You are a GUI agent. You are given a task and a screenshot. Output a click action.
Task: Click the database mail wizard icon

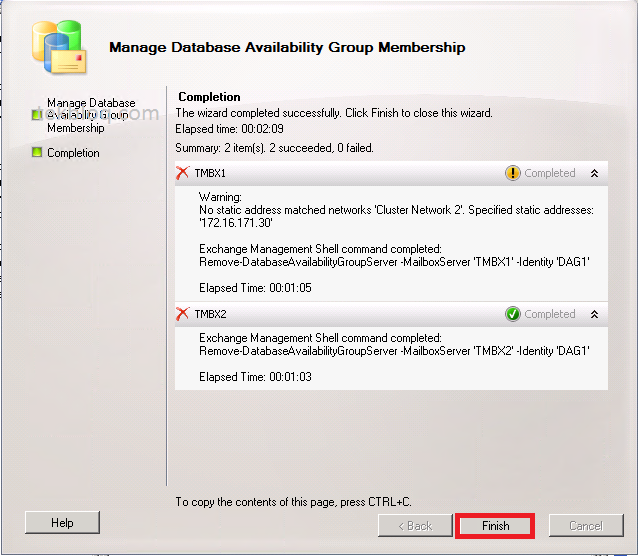59,47
